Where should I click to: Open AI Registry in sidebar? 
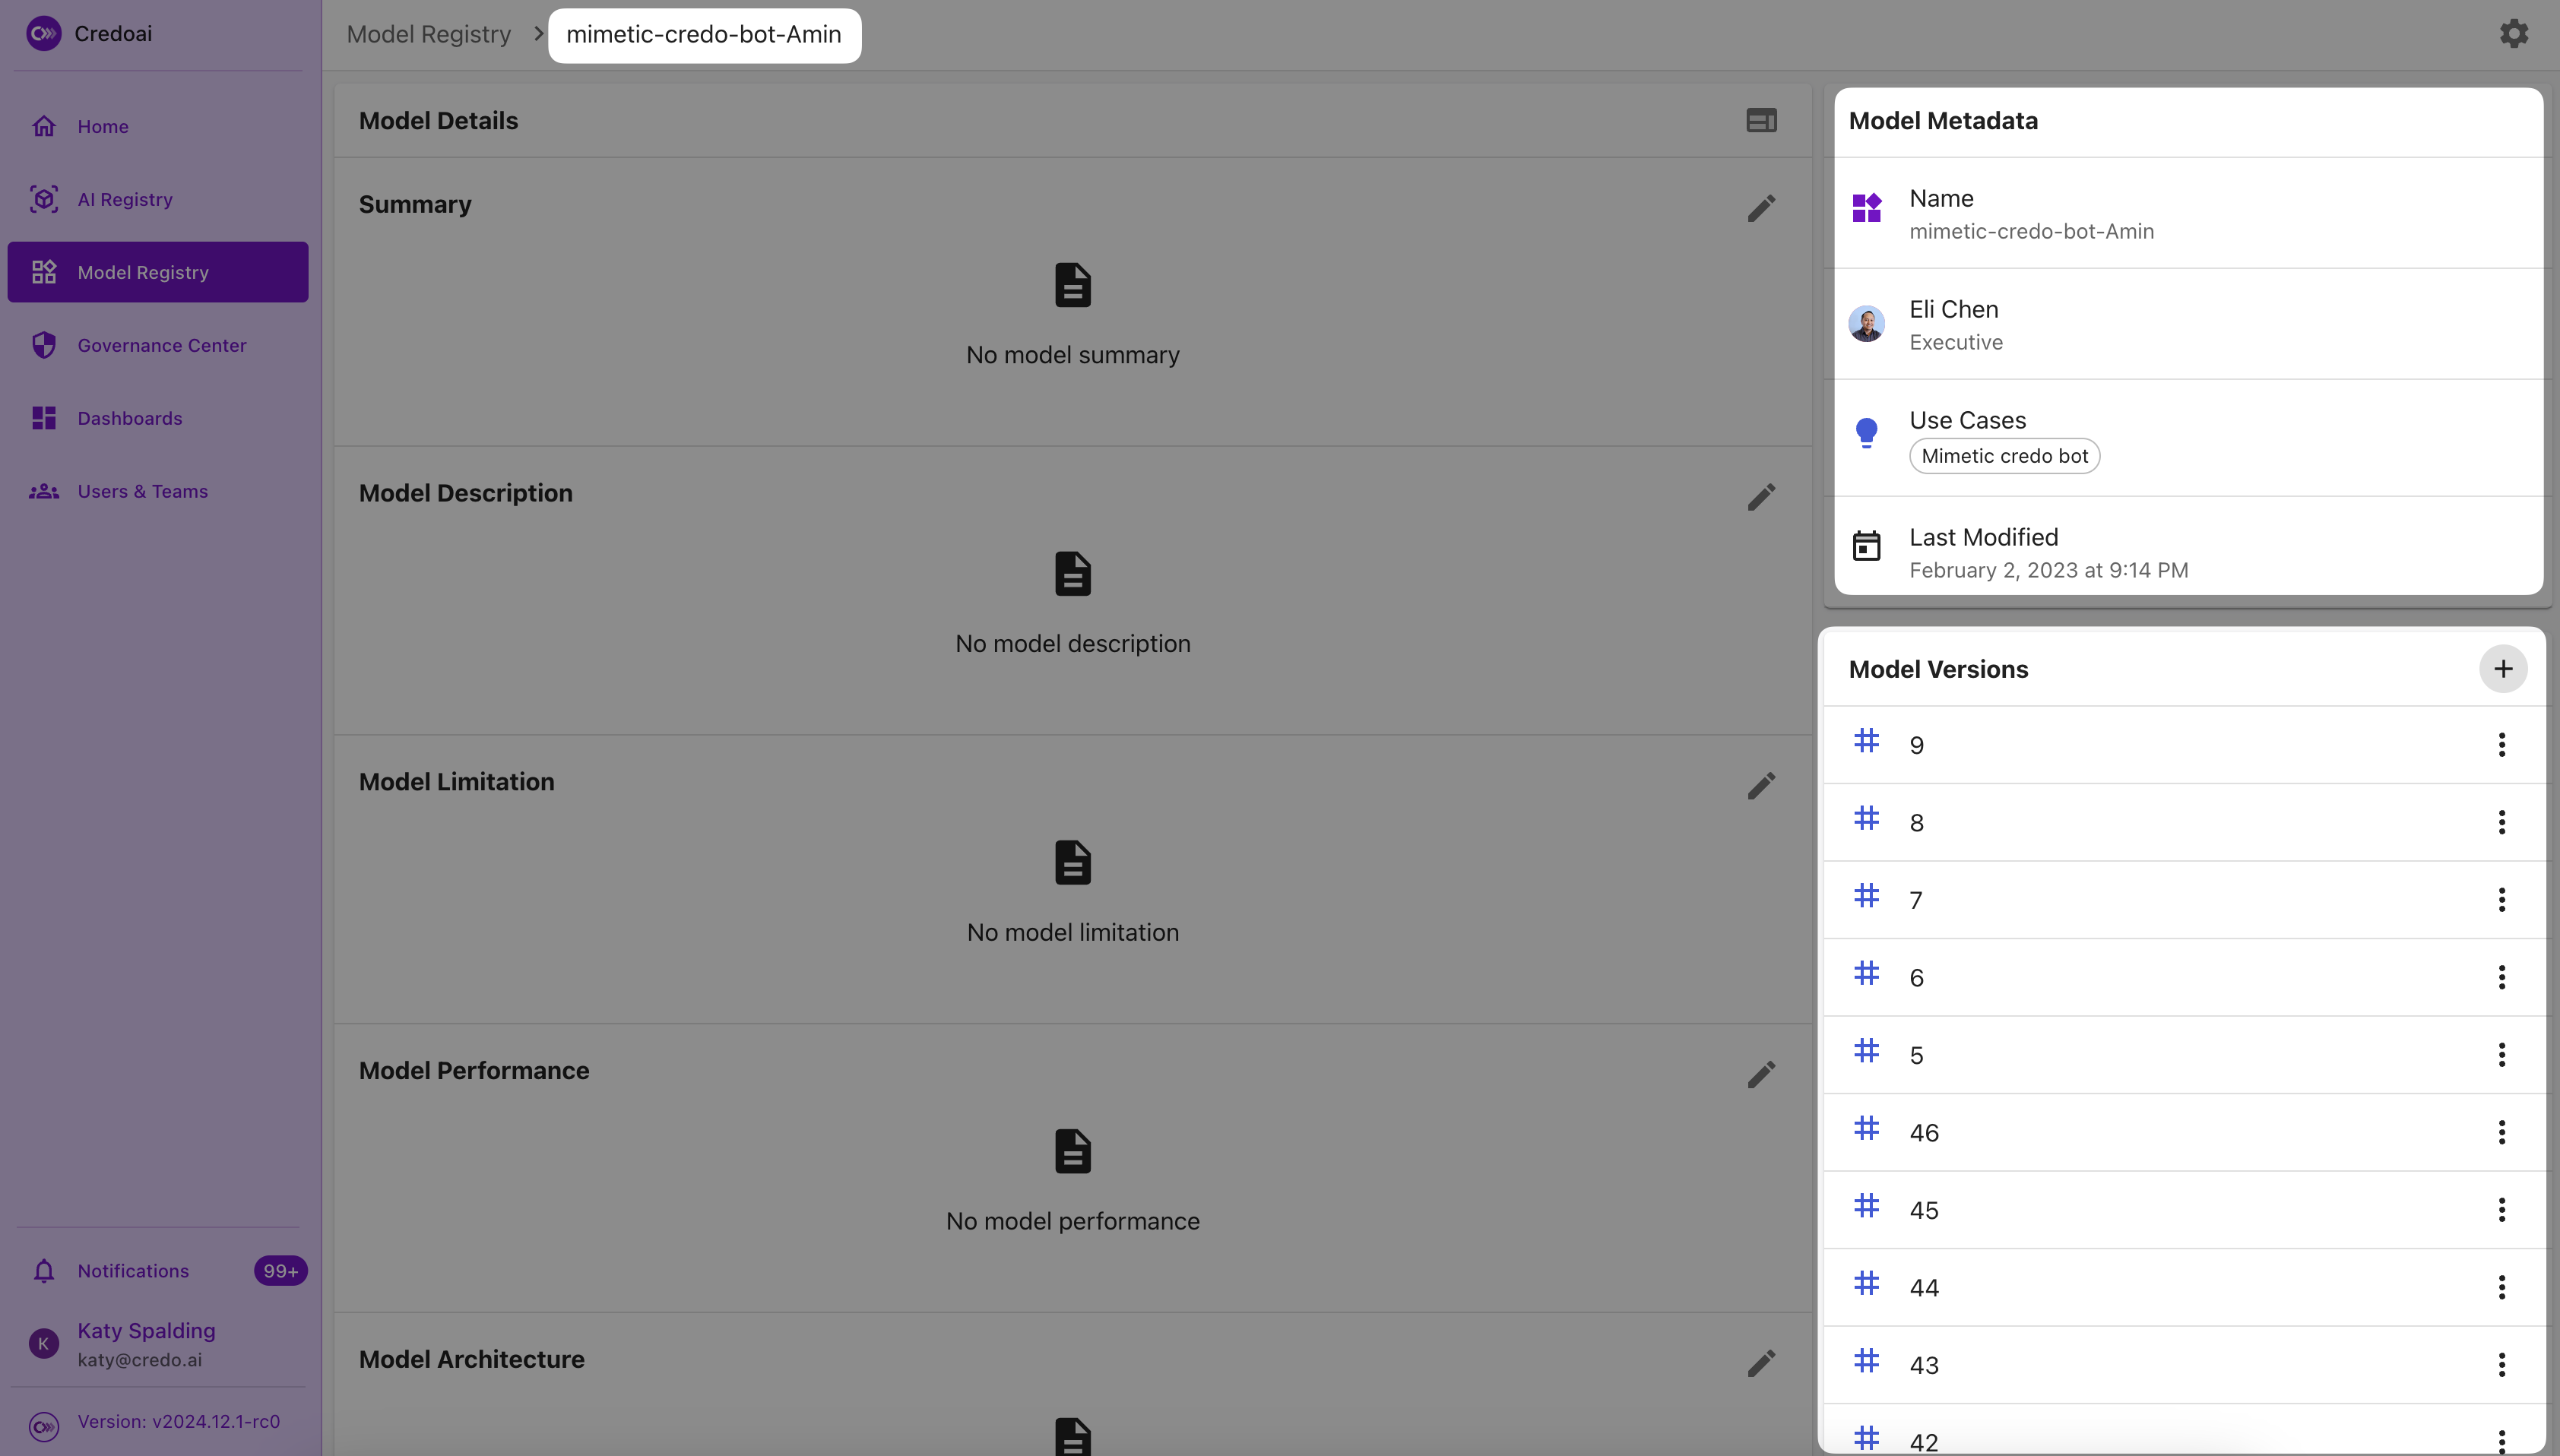pyautogui.click(x=158, y=199)
